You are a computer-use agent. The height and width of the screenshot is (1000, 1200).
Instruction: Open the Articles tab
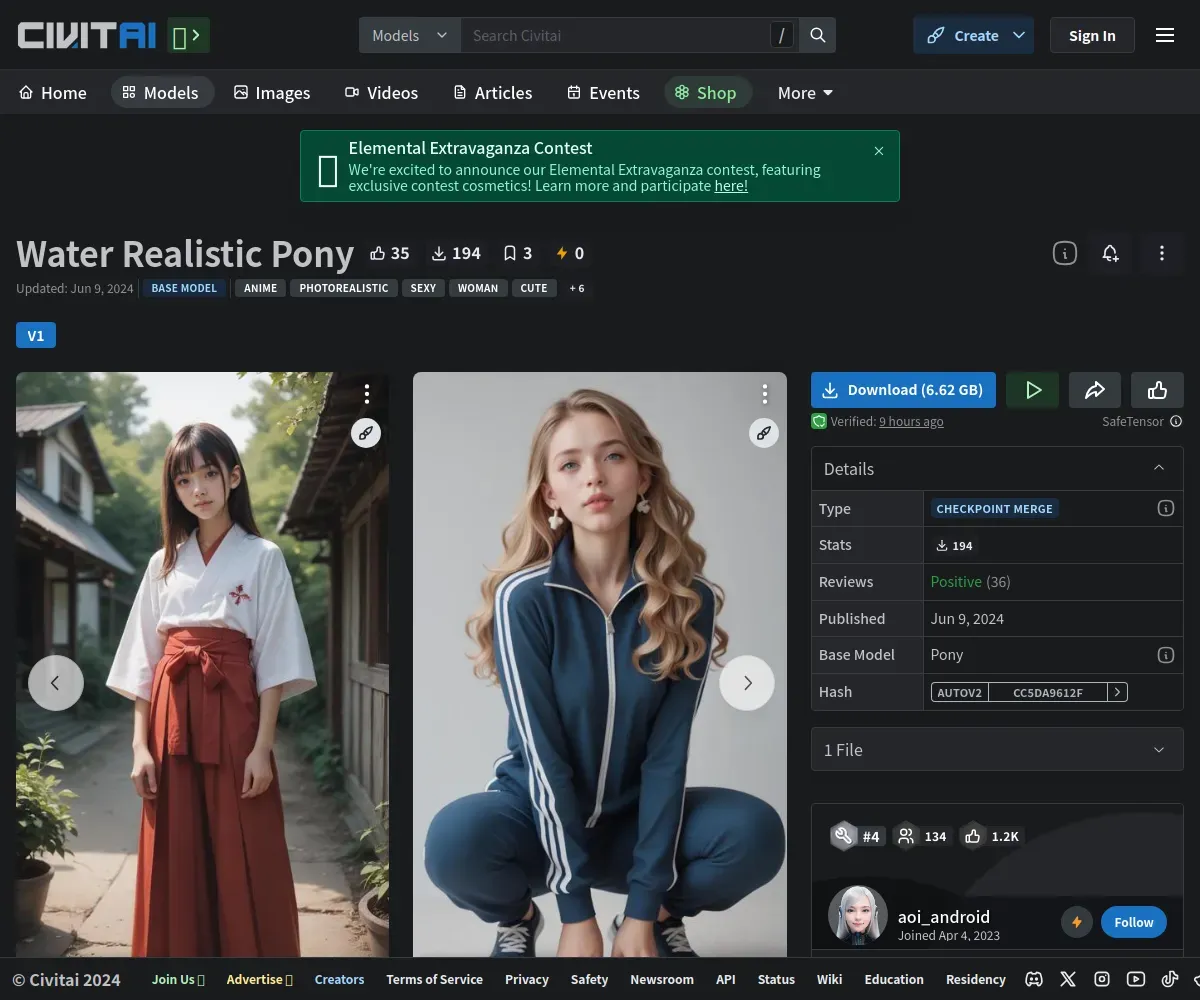[x=492, y=93]
